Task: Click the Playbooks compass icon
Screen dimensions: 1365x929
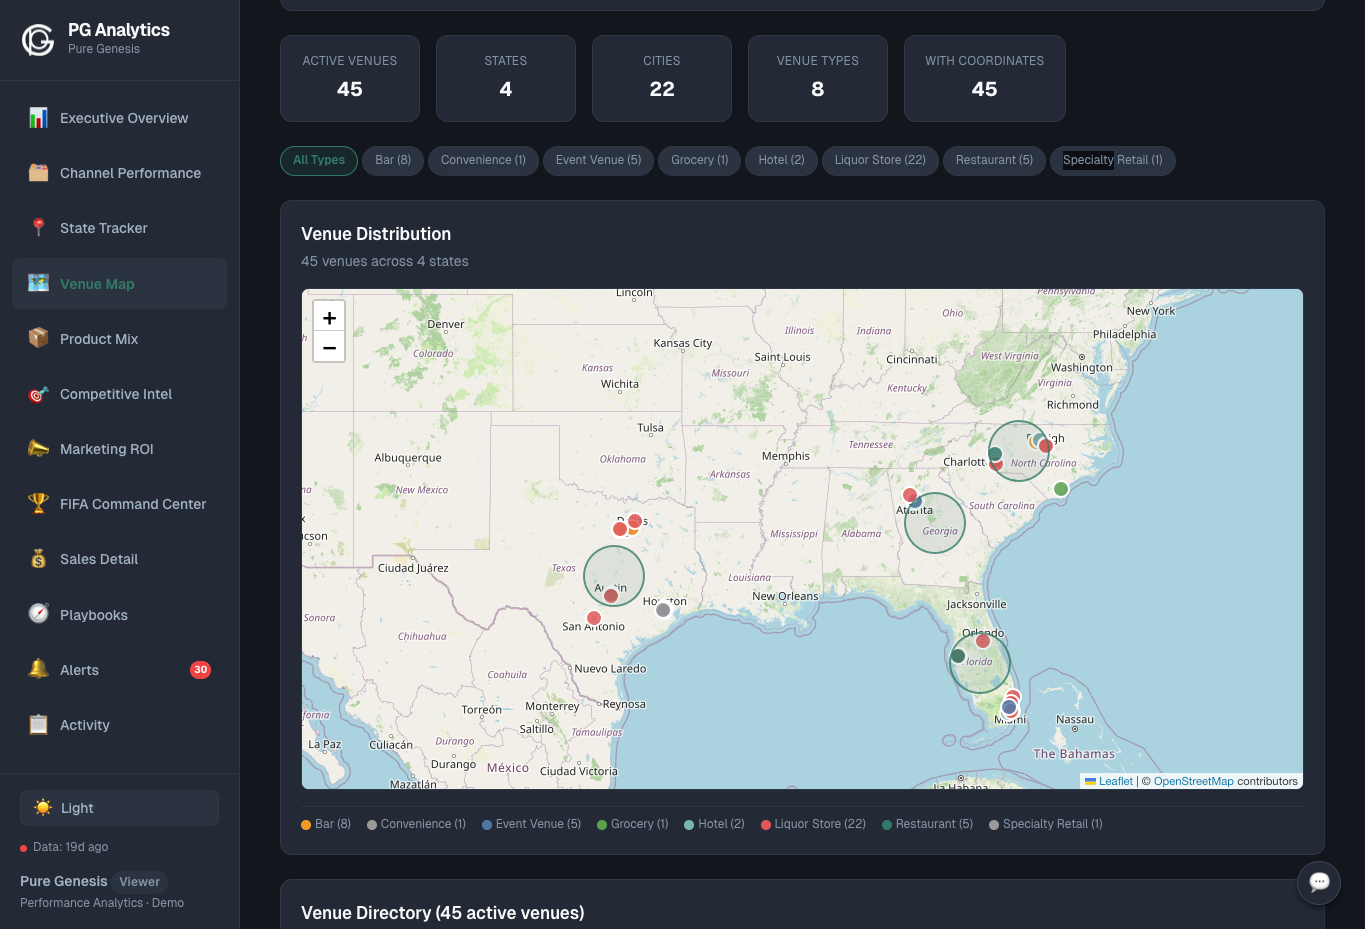Action: [38, 614]
